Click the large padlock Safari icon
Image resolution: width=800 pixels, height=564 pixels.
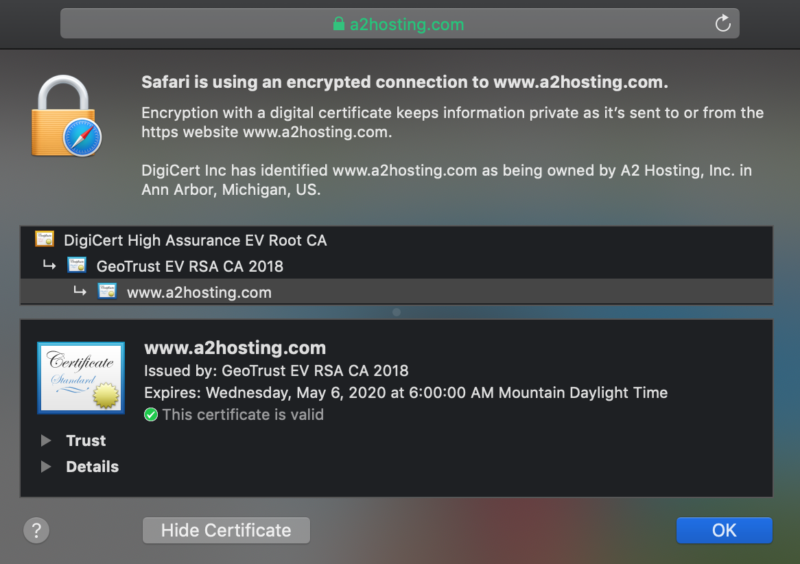tap(68, 117)
